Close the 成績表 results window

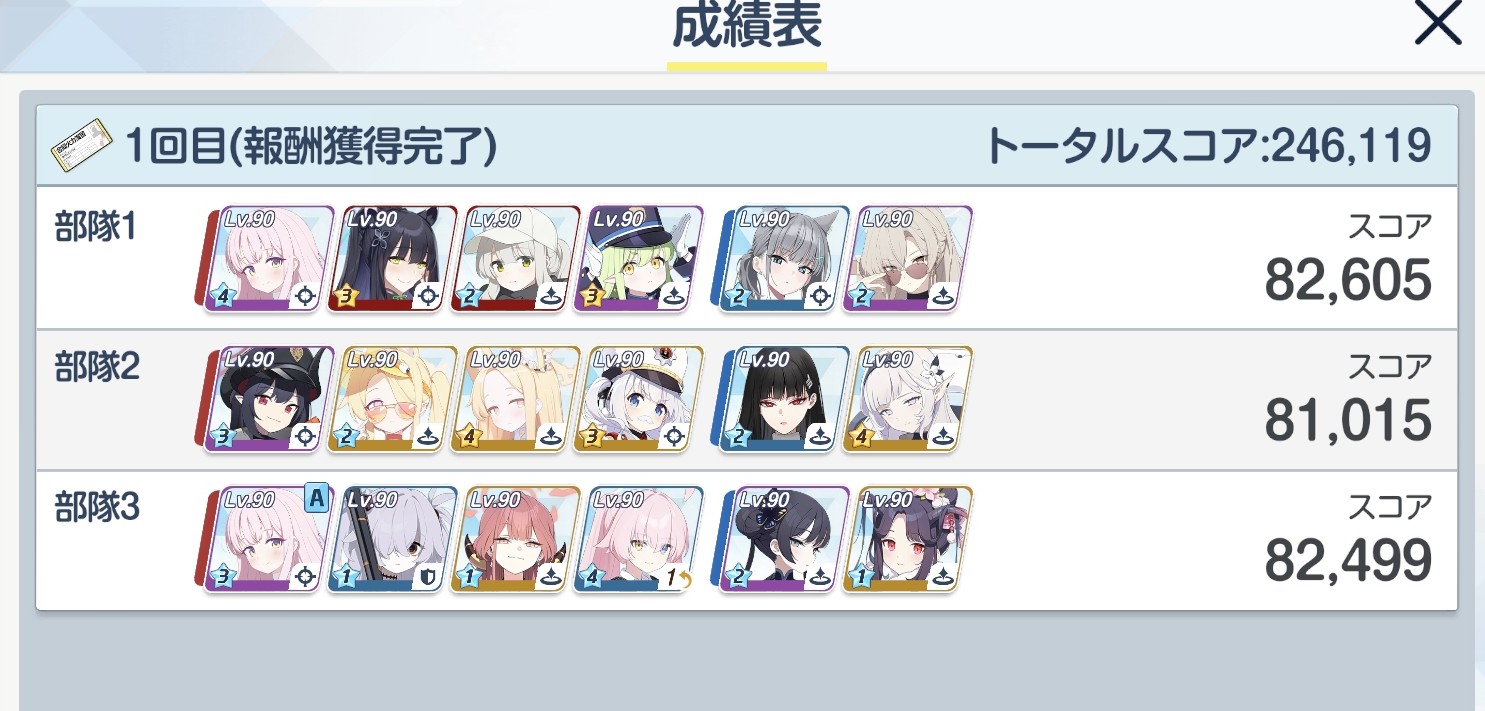pos(1438,27)
